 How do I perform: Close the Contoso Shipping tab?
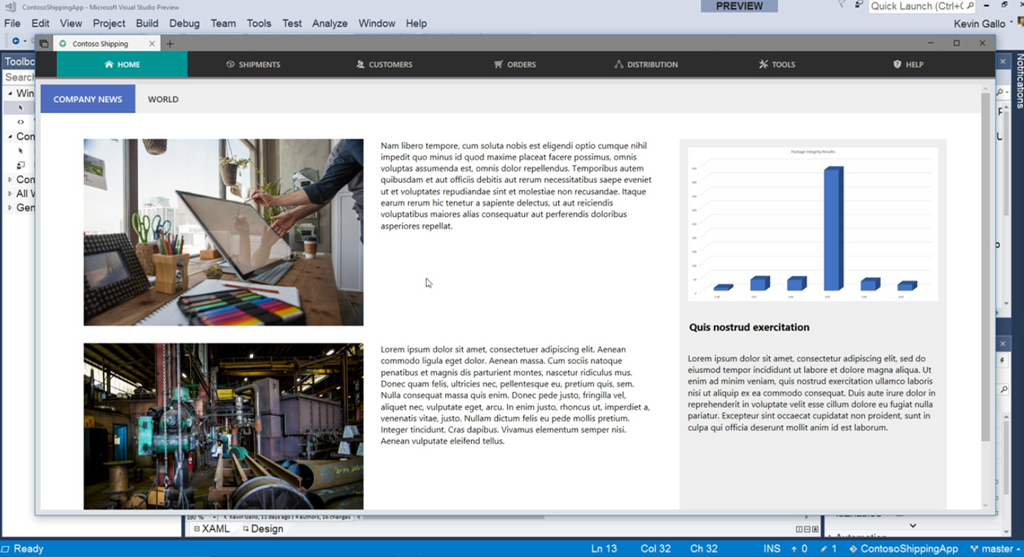coord(152,44)
